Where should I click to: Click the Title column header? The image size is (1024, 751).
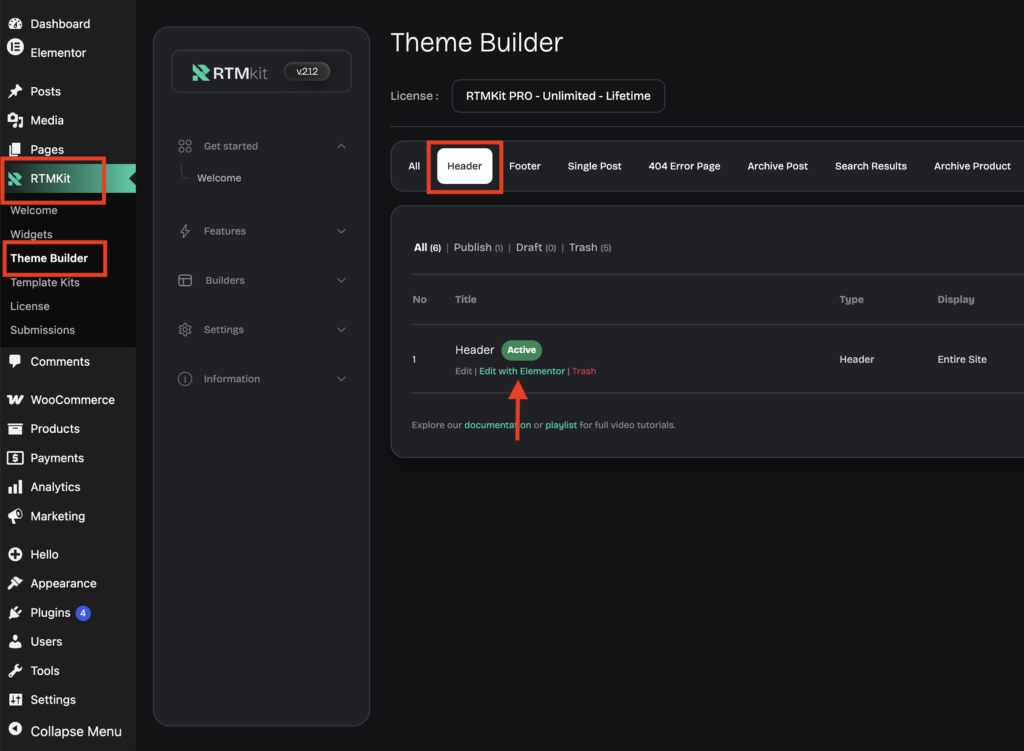[466, 299]
